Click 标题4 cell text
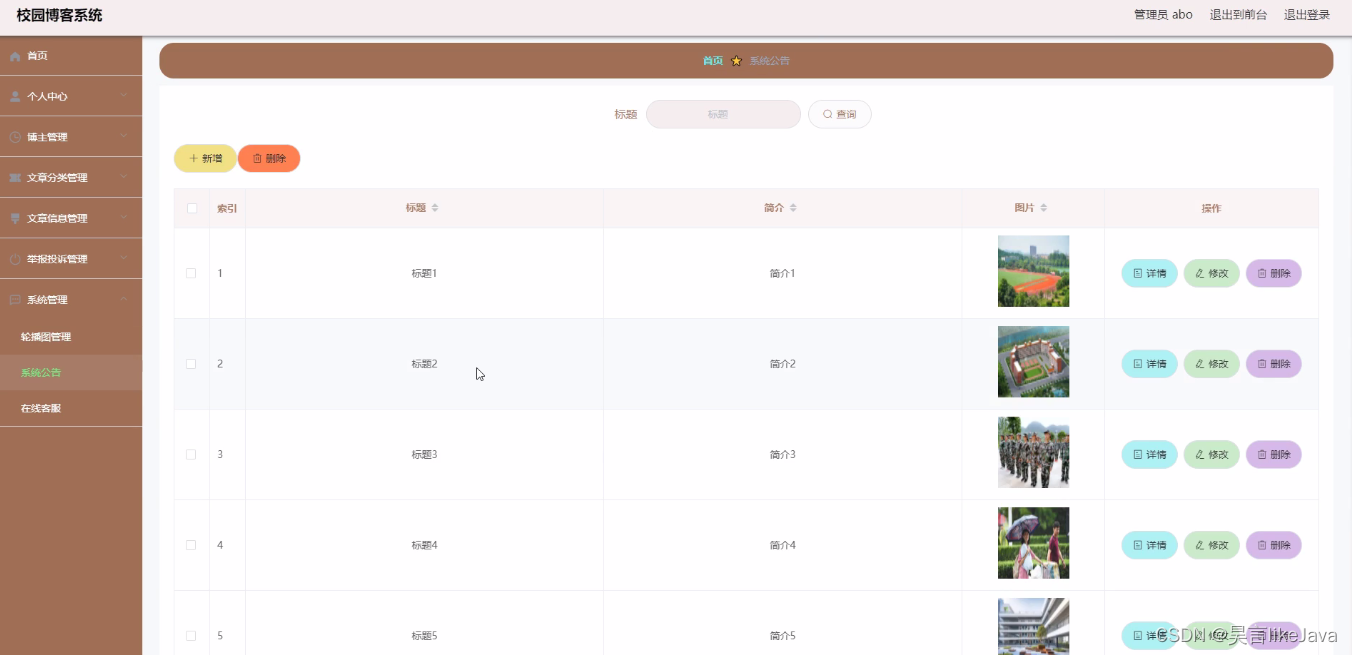Screen dimensions: 1352x655 (x=424, y=545)
